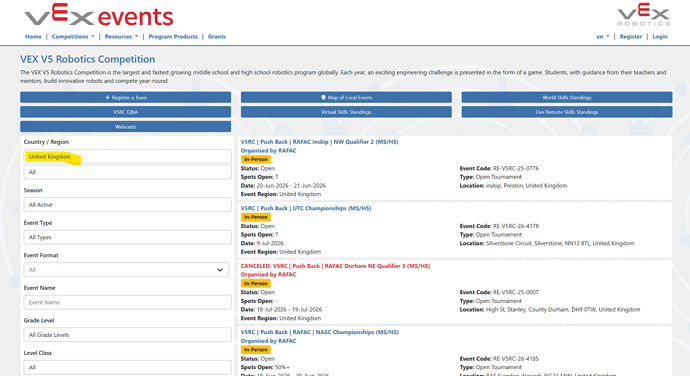Click the Event Name input field
The width and height of the screenshot is (690, 376).
click(127, 302)
